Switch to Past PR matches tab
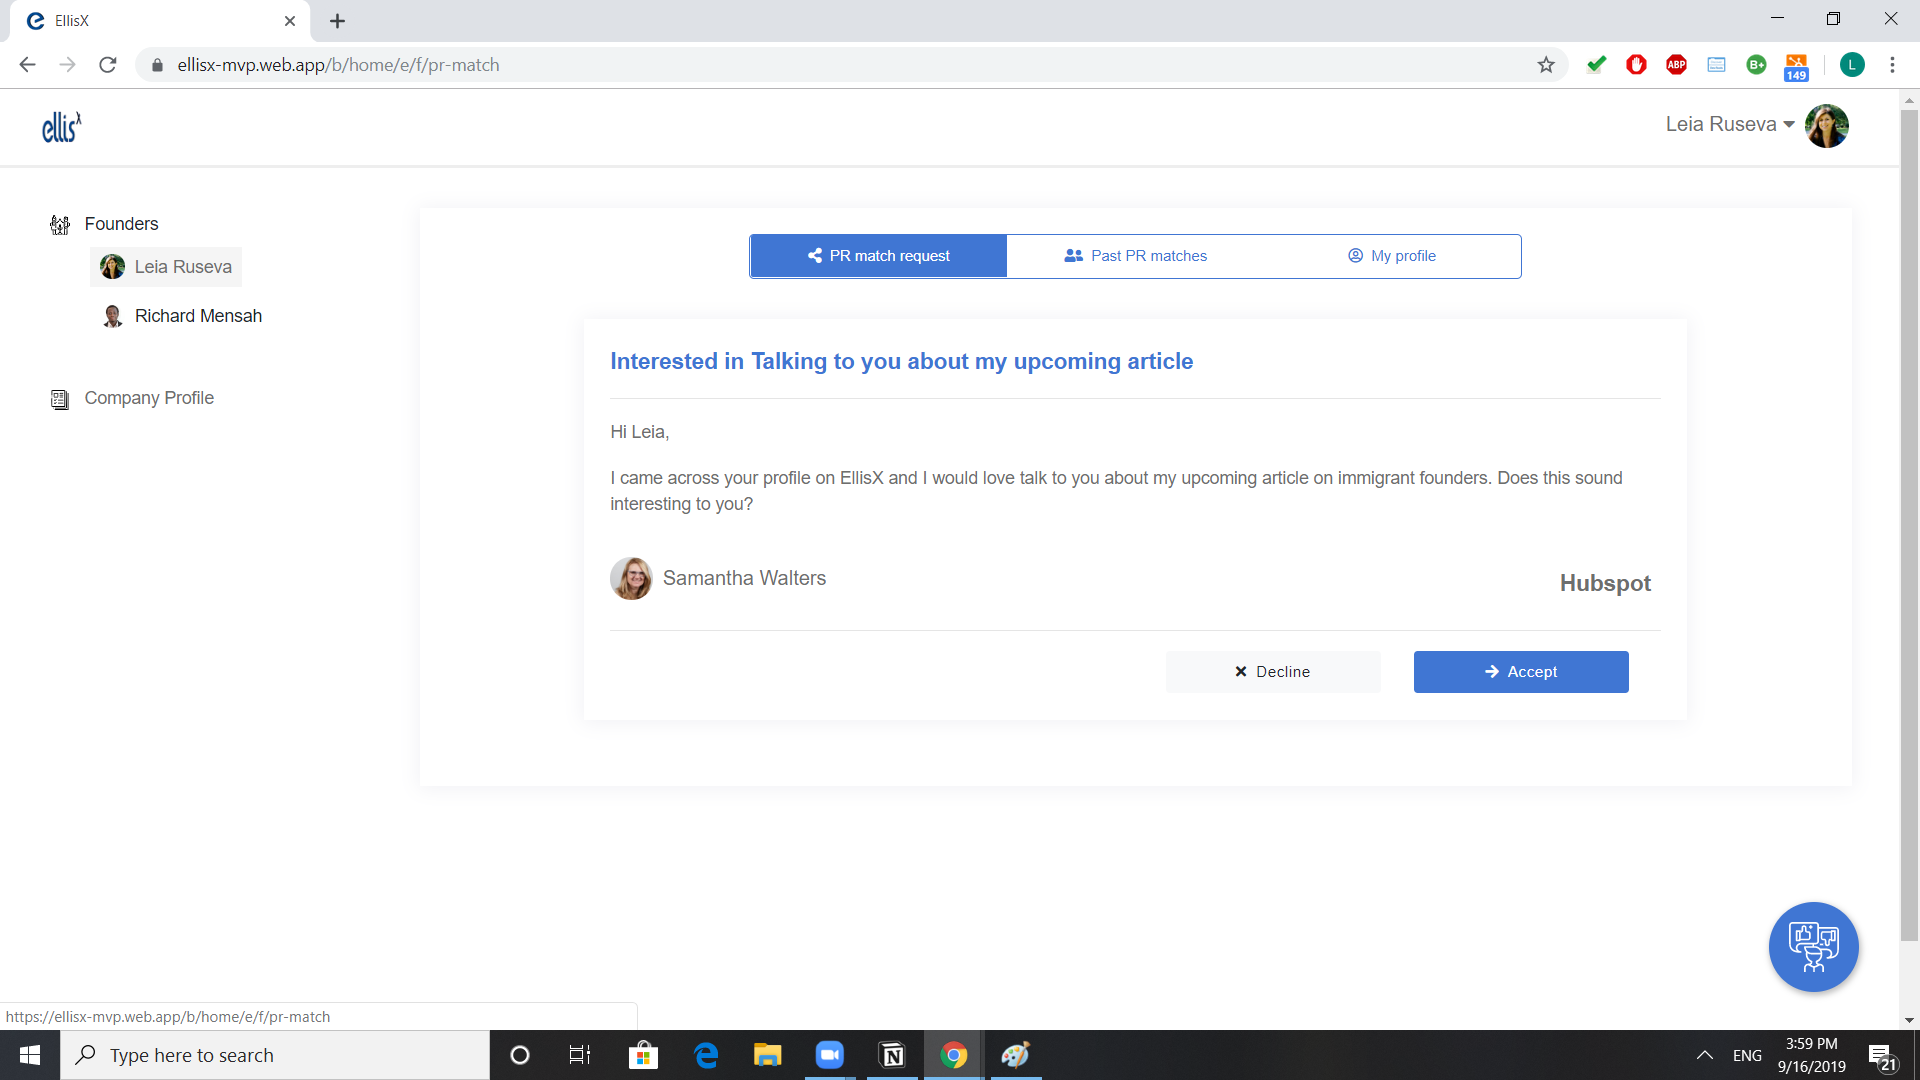1920x1080 pixels. (1135, 256)
